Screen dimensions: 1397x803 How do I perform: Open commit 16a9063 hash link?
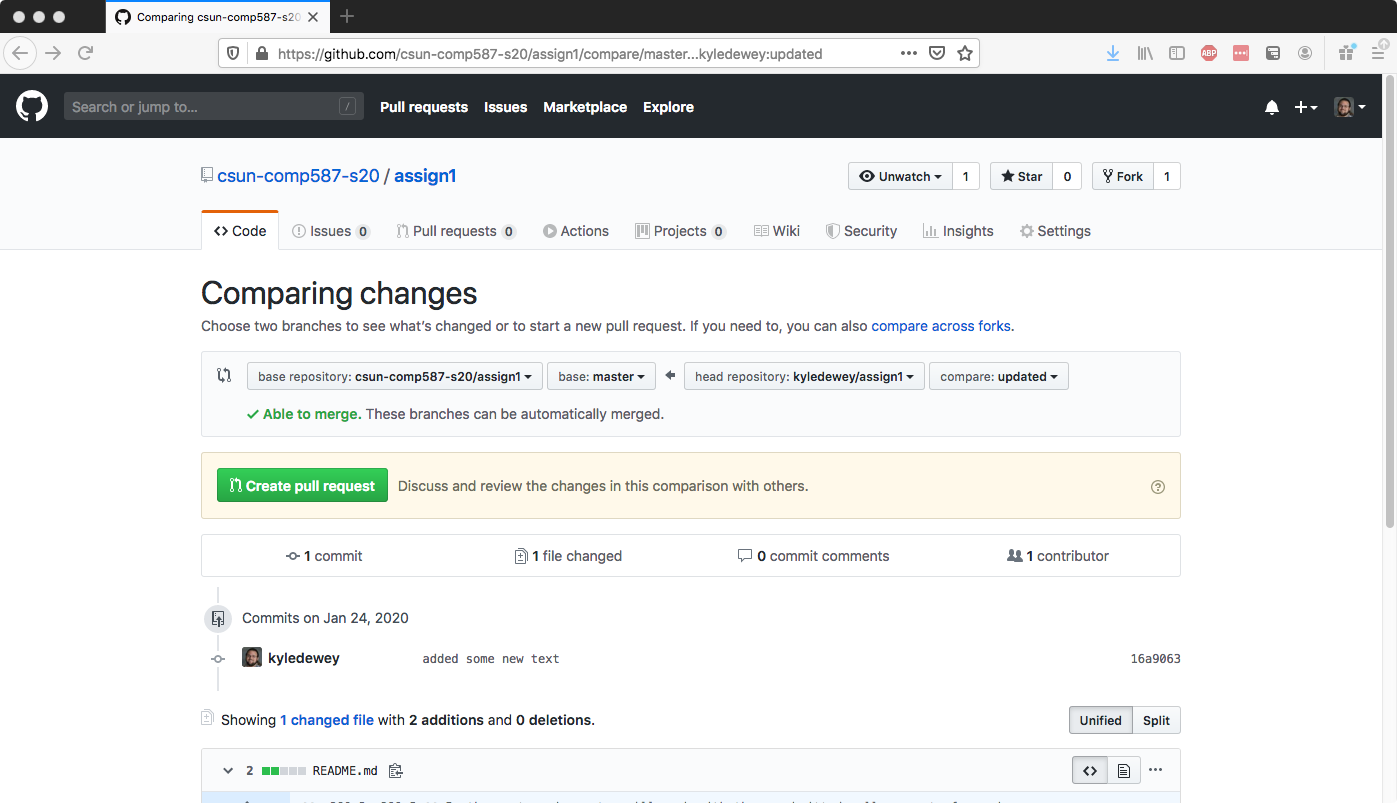click(1155, 659)
